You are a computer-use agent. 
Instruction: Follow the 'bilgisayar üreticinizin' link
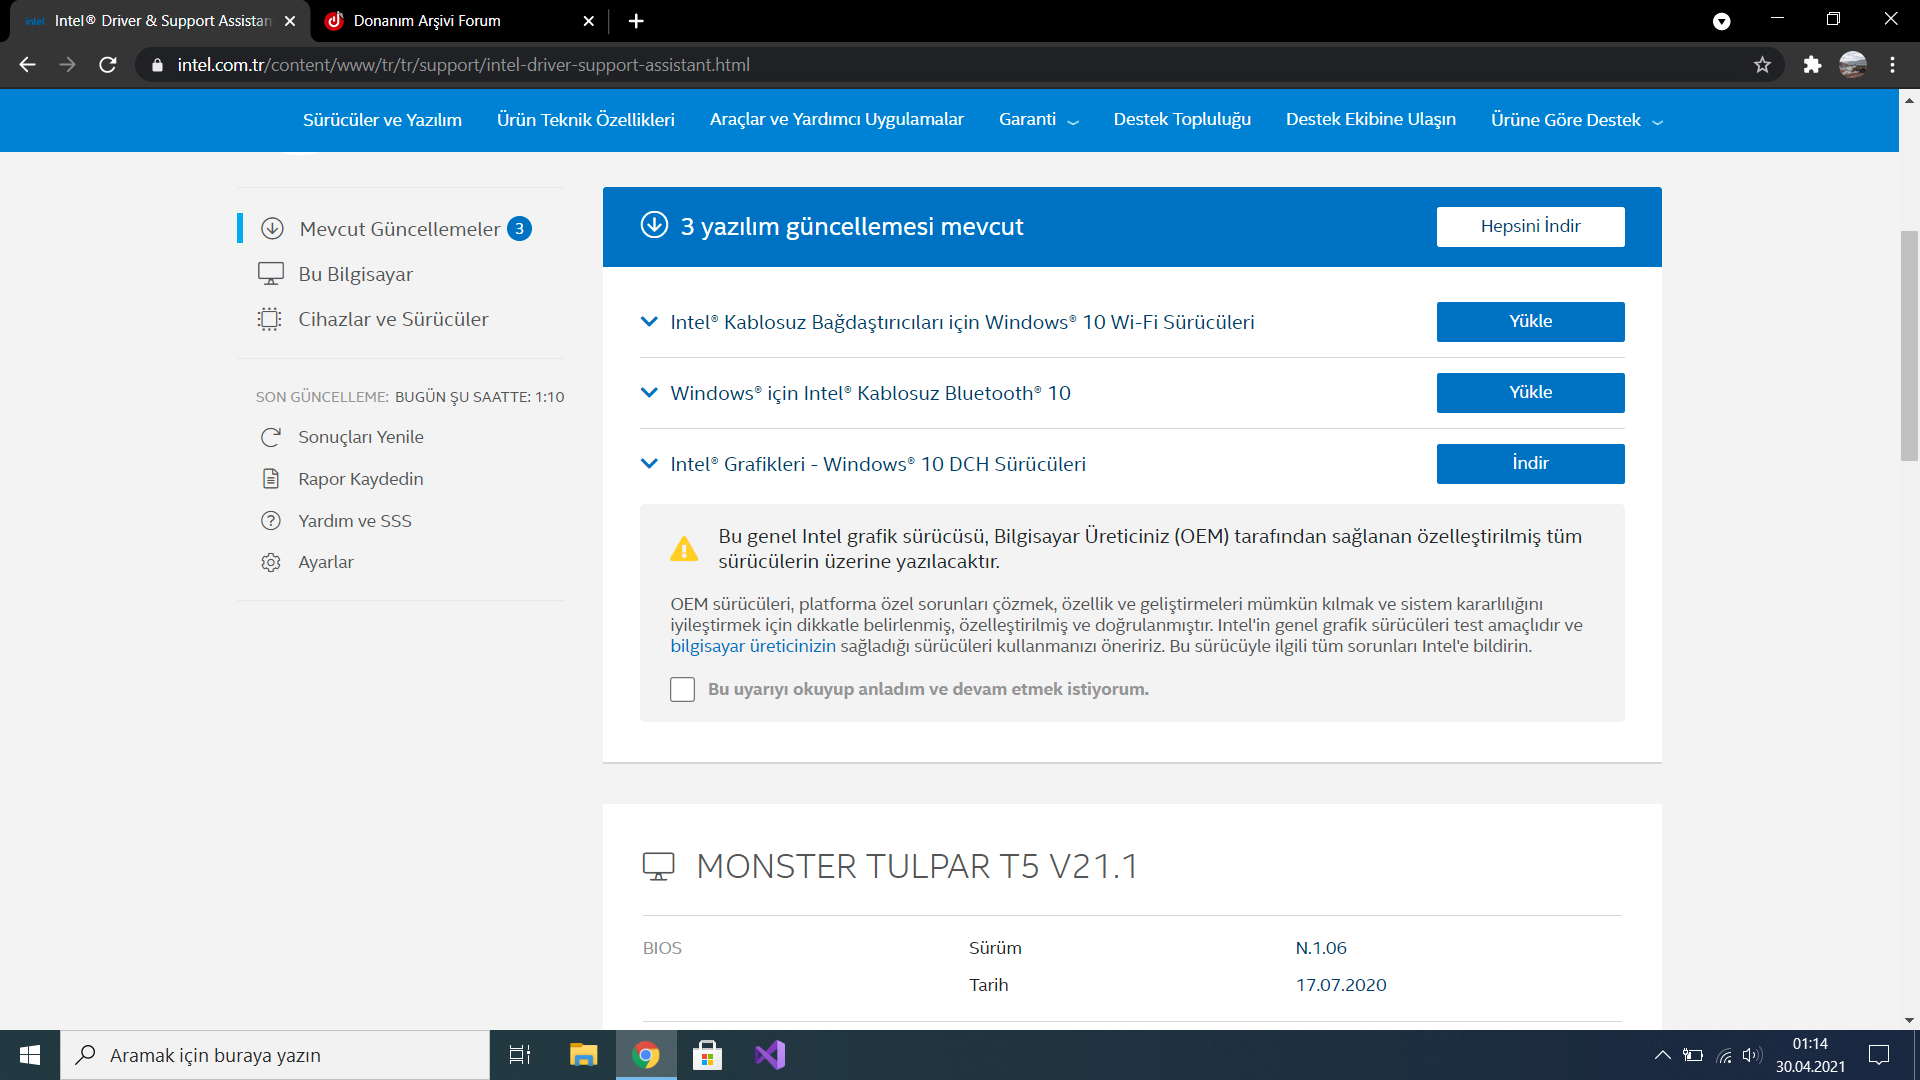click(752, 646)
